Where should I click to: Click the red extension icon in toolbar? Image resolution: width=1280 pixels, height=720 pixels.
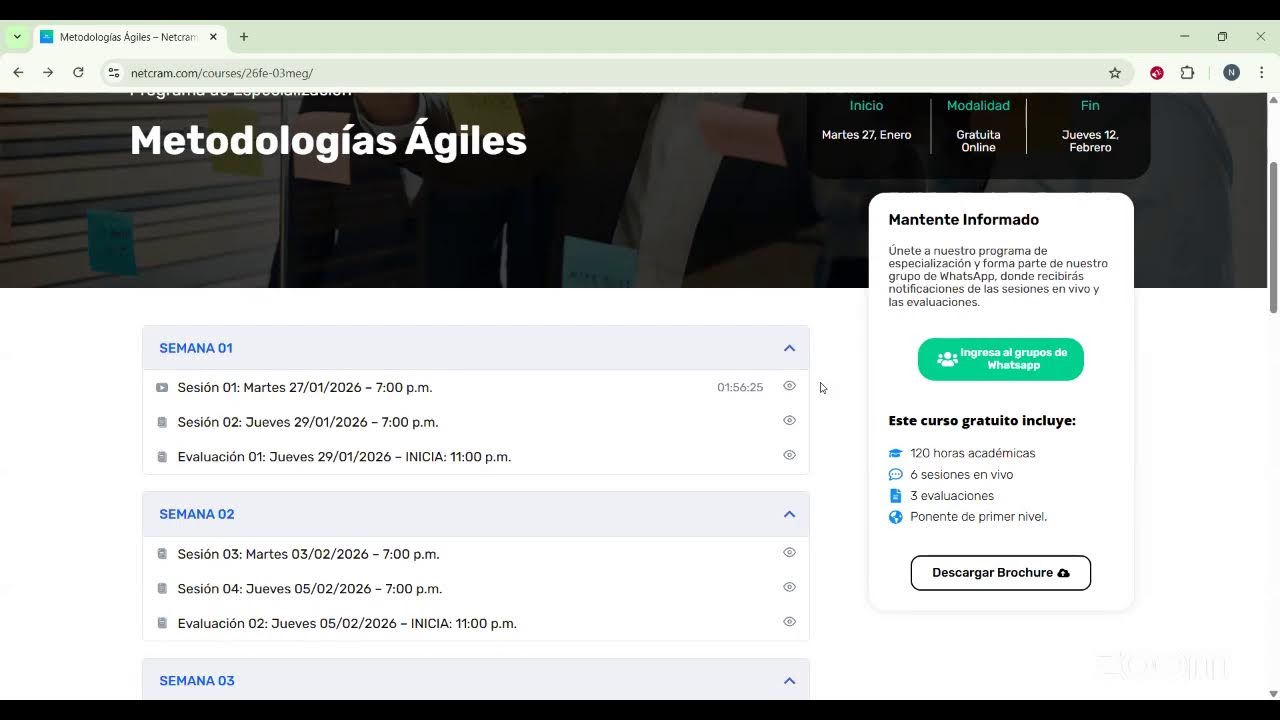pos(1157,73)
